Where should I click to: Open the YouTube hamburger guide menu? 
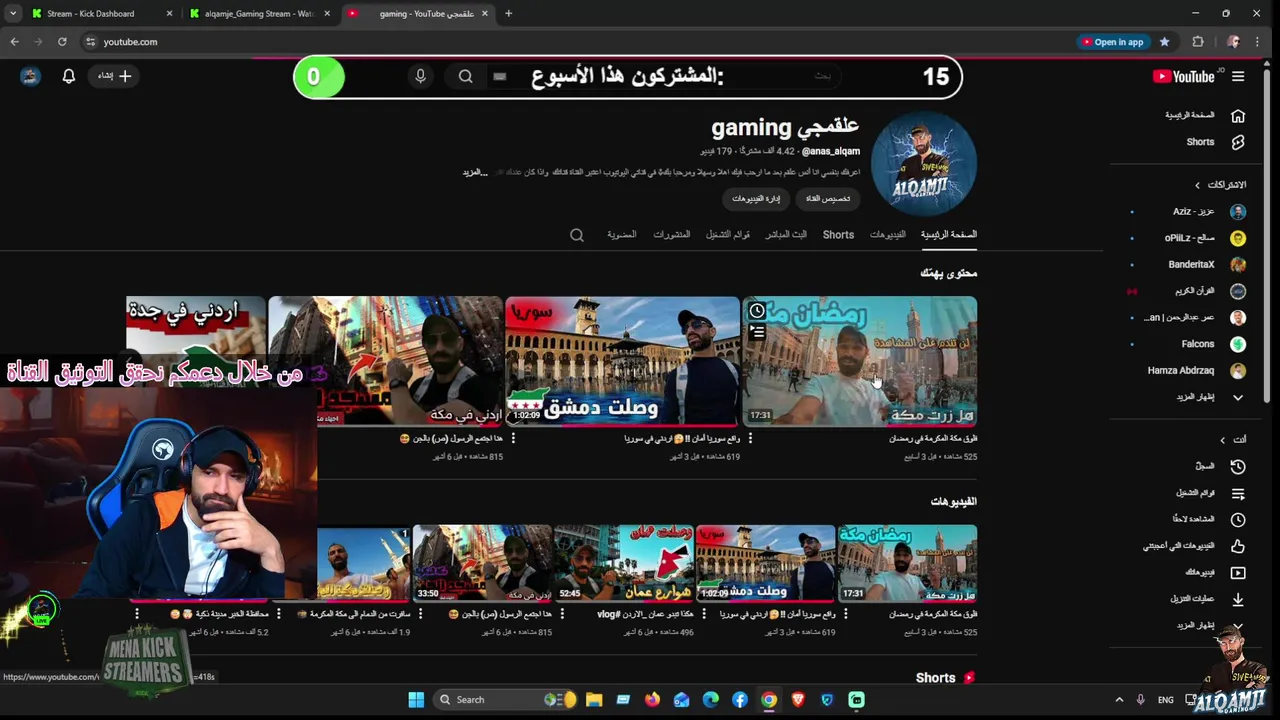[x=1238, y=76]
